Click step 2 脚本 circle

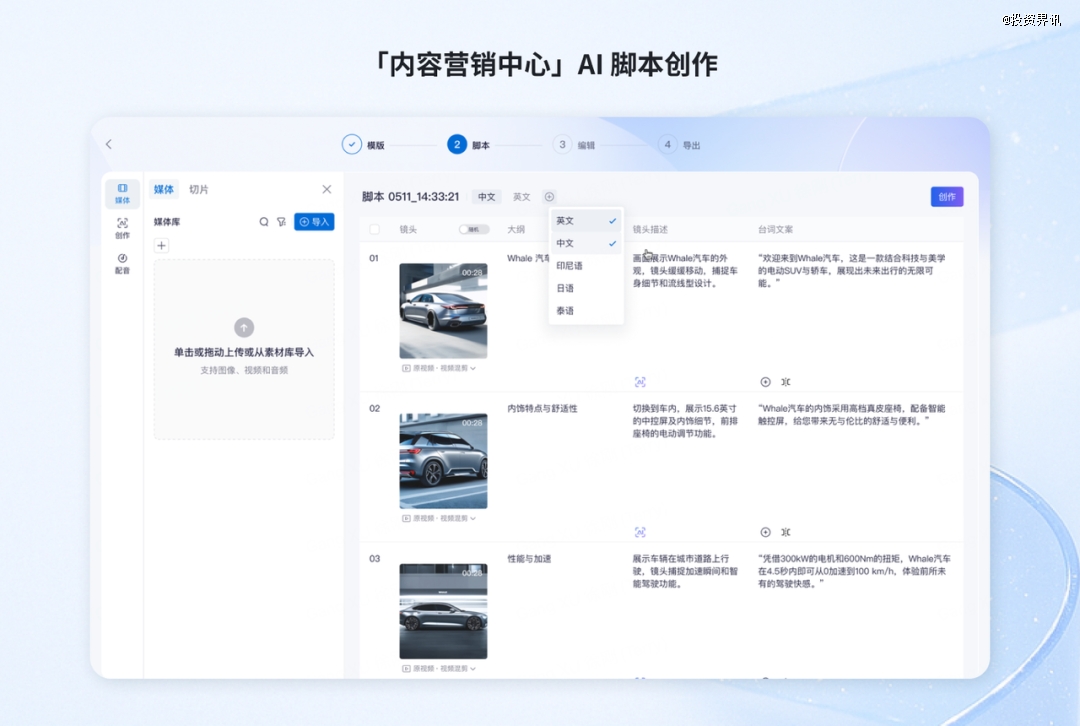tap(457, 144)
